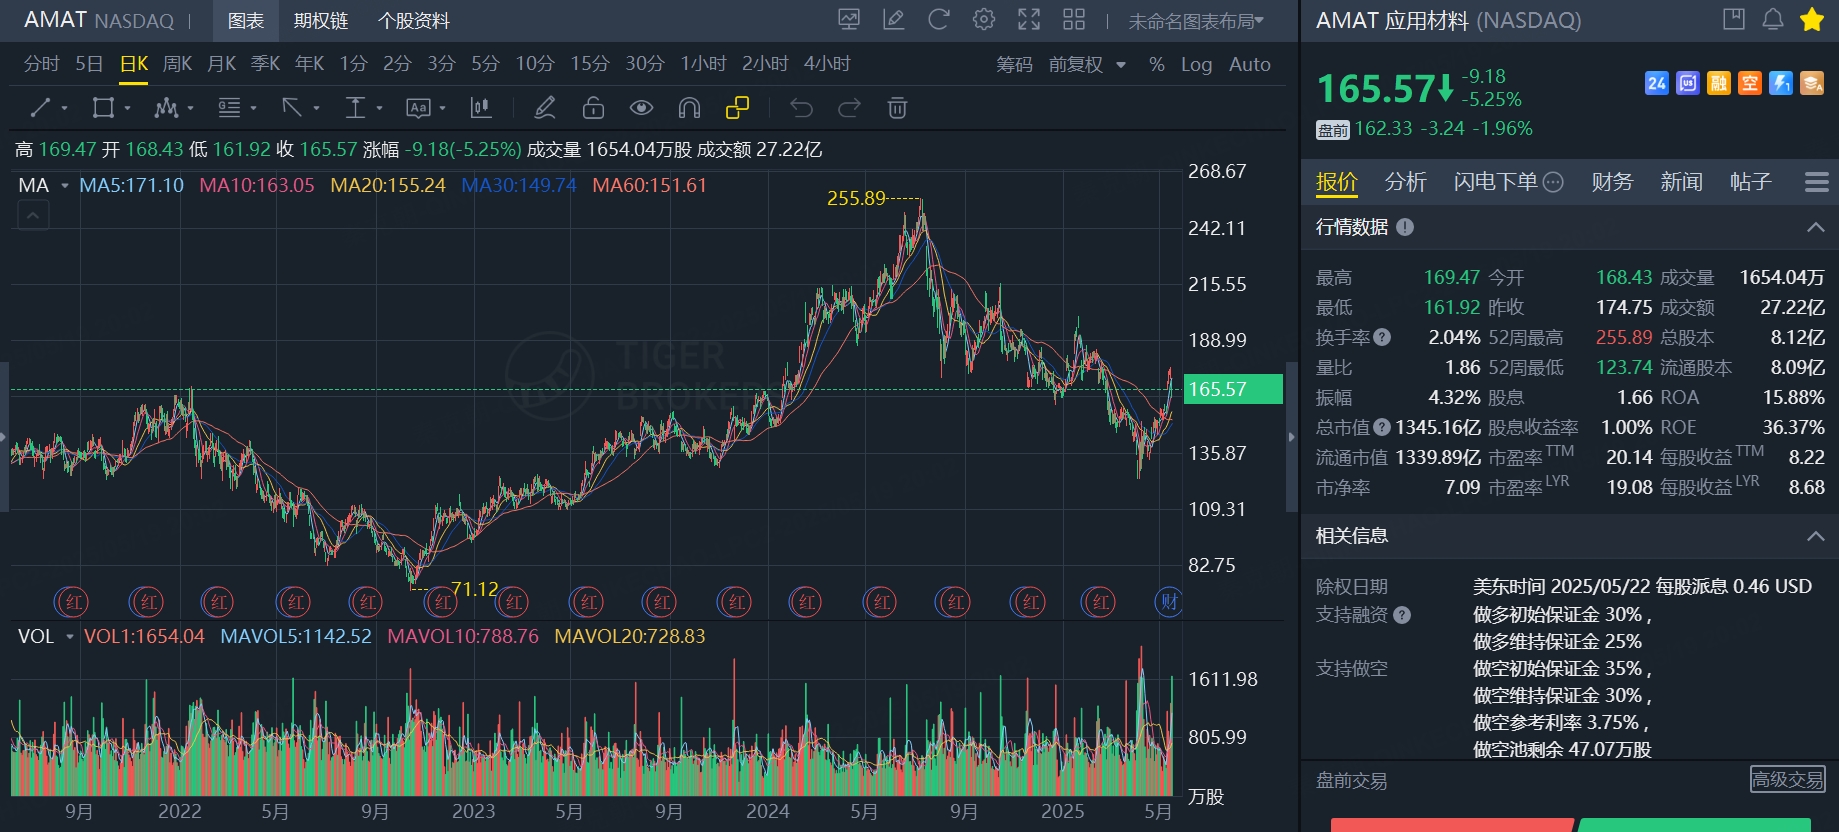Click the chart monitor icon in top bar
Screen dimensions: 1839x832
[x=849, y=19]
